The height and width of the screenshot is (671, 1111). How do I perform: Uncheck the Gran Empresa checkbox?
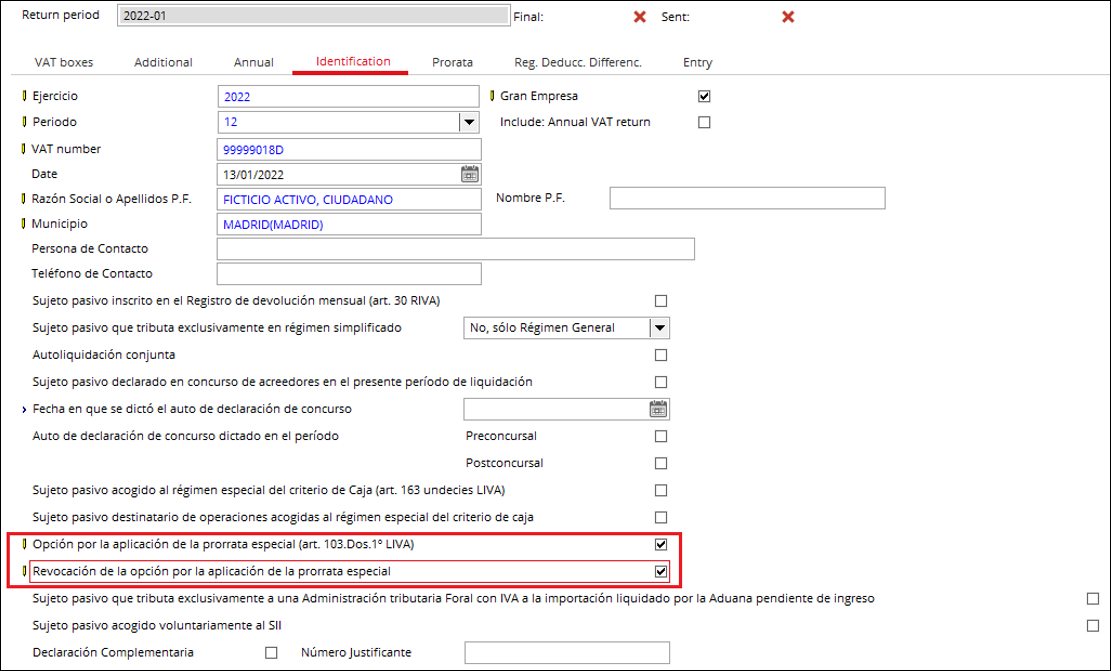[x=704, y=96]
